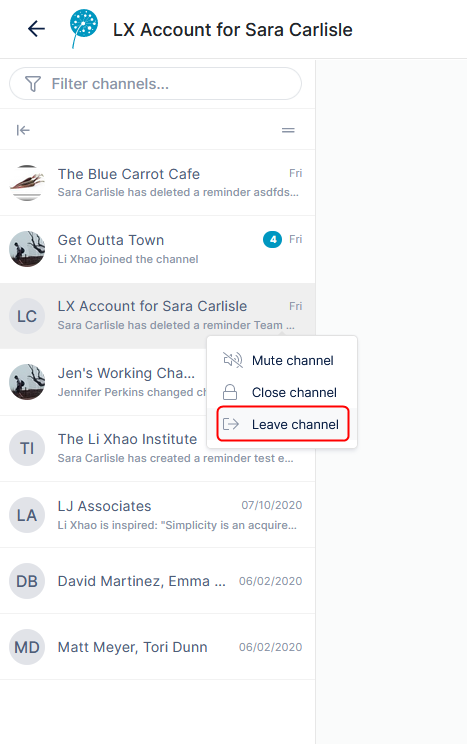Open the LJ Associates channel
This screenshot has height=744, width=467.
tap(157, 515)
